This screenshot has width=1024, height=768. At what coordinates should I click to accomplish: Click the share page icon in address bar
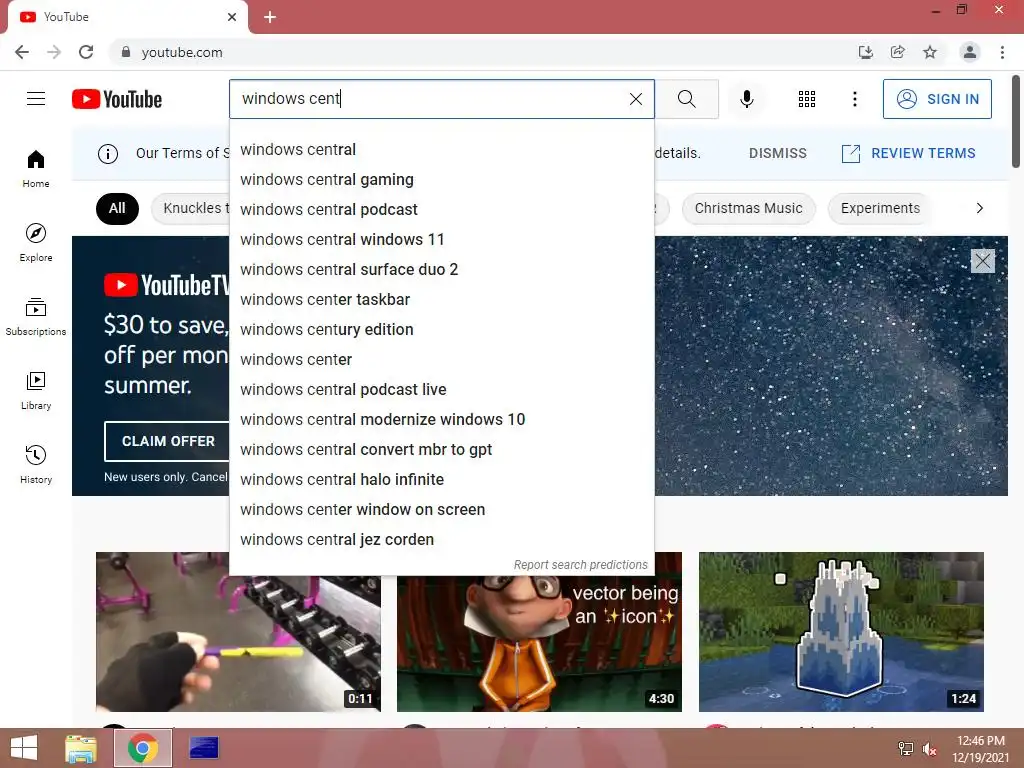click(898, 52)
